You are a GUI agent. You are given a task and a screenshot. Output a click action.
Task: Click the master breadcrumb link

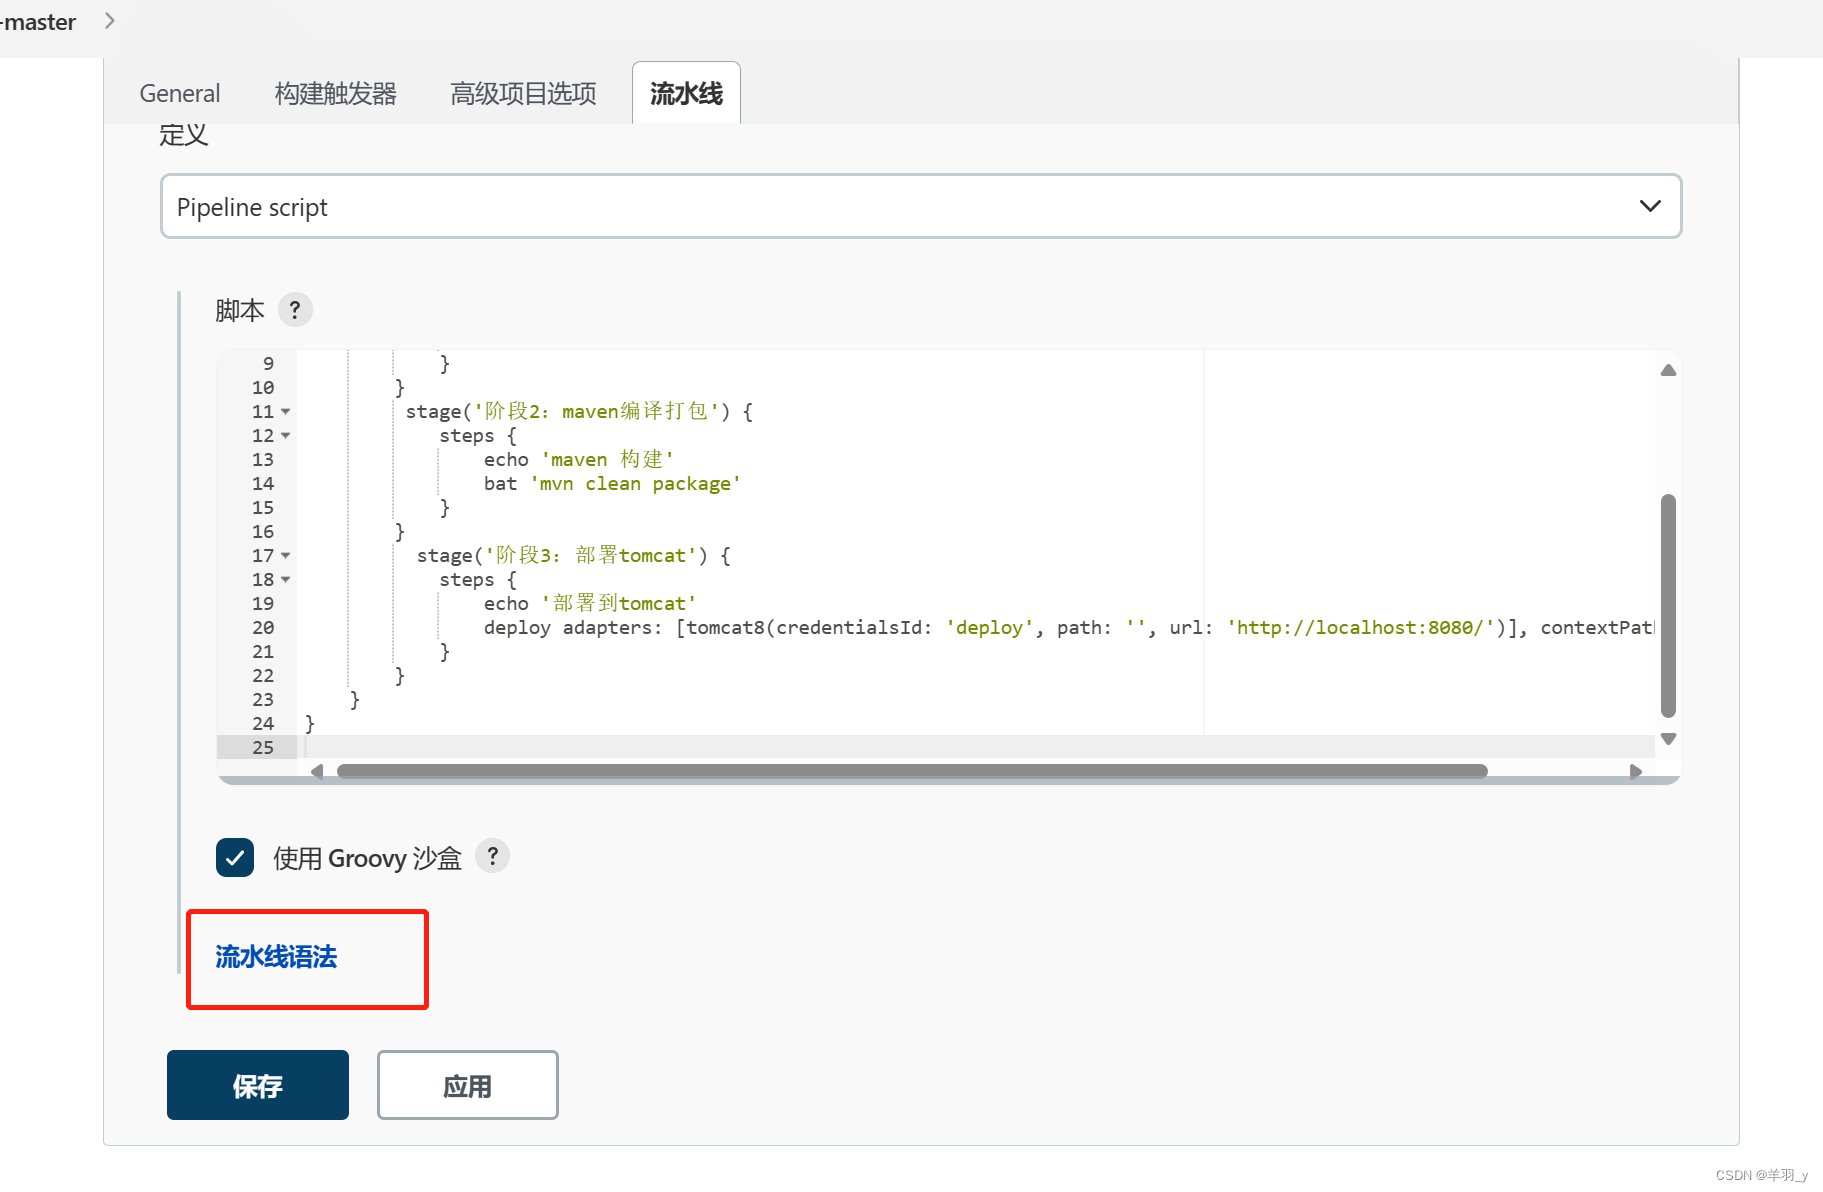(38, 22)
